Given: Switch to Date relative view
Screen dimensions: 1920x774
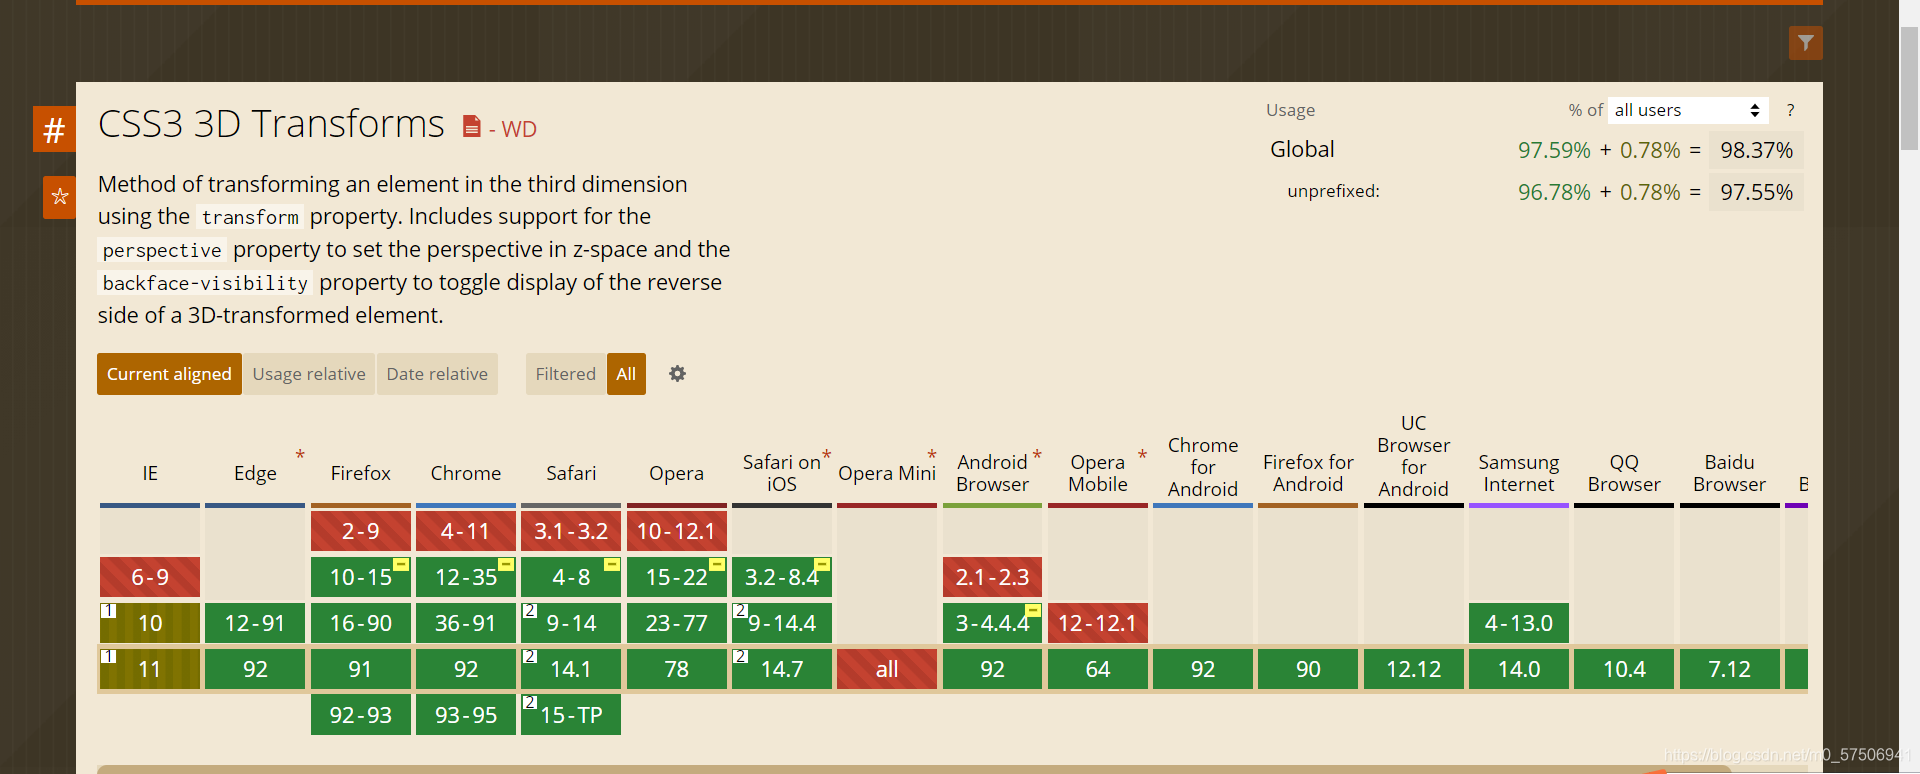Looking at the screenshot, I should (437, 374).
